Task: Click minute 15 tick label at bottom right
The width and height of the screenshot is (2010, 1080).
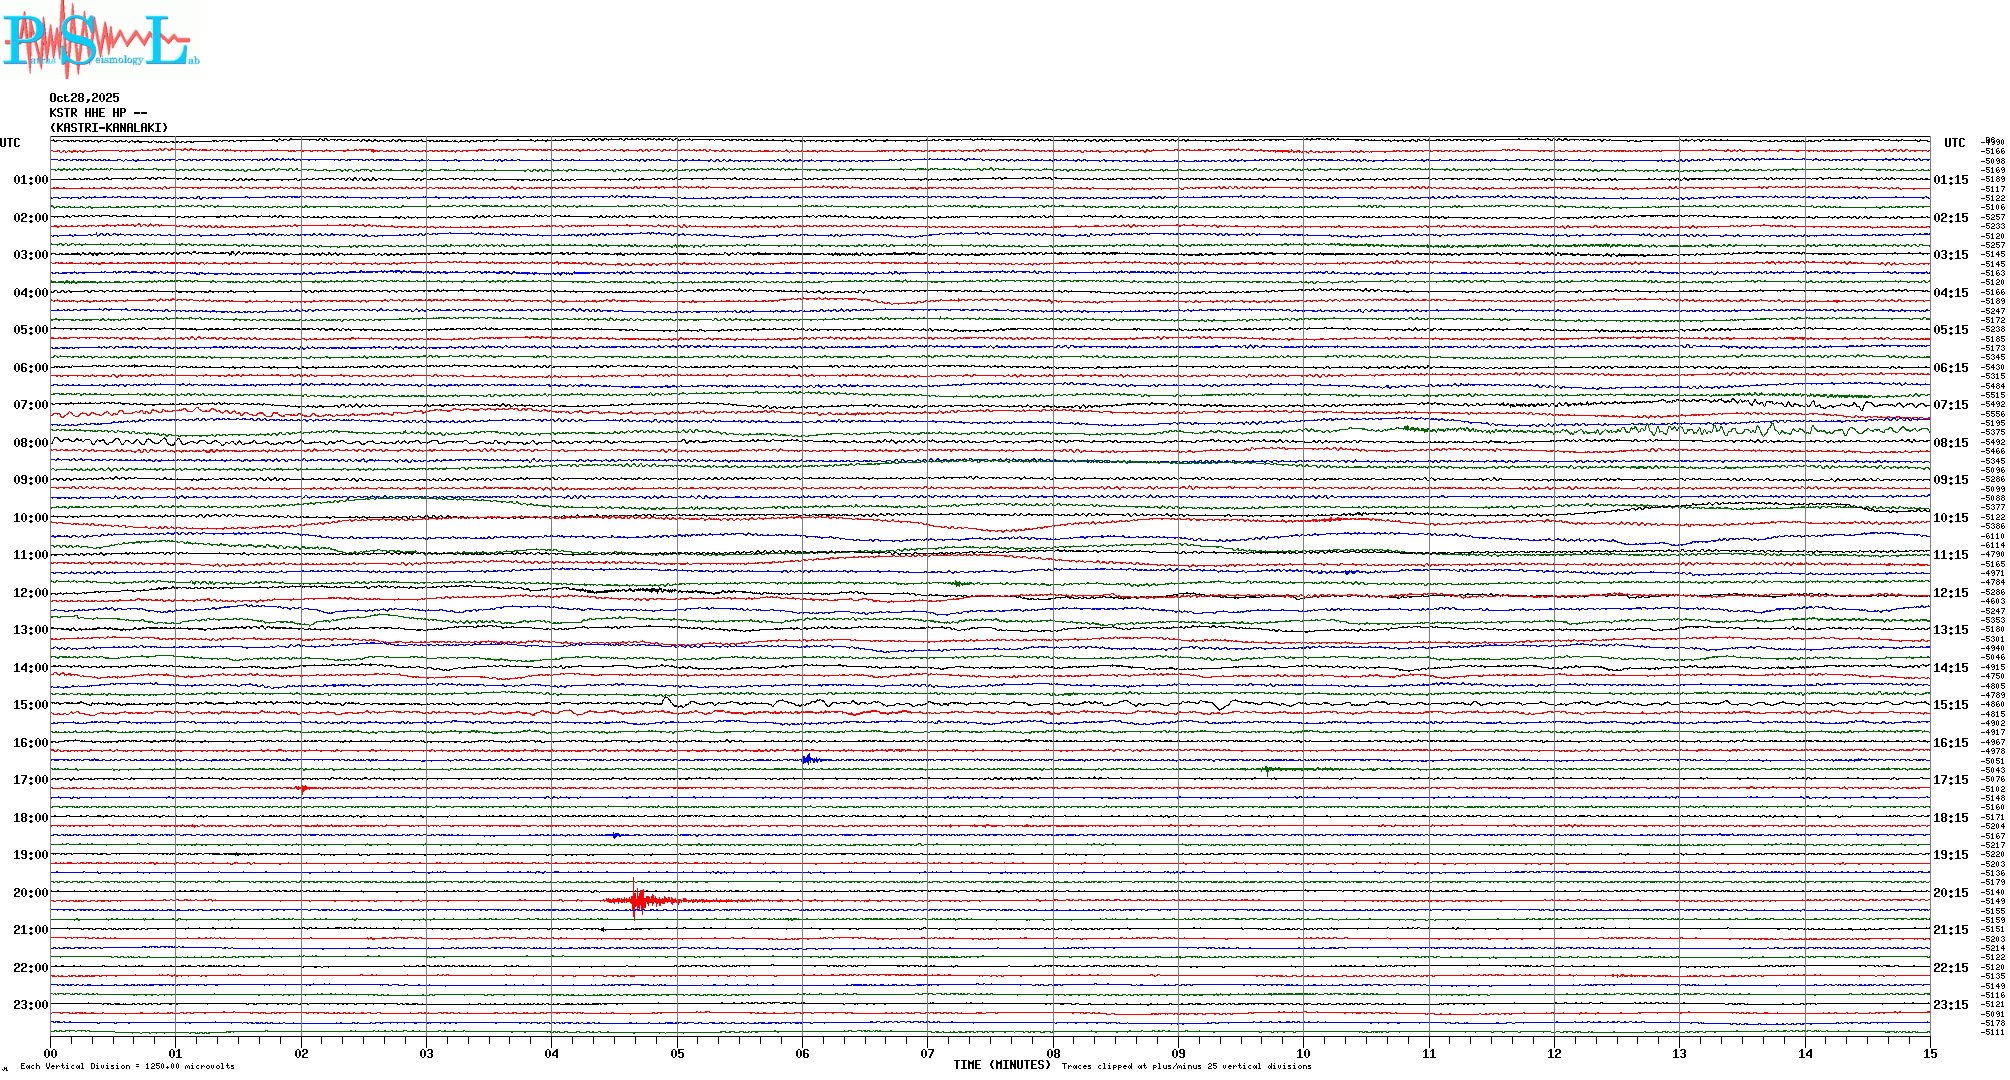Action: pos(1929,1053)
